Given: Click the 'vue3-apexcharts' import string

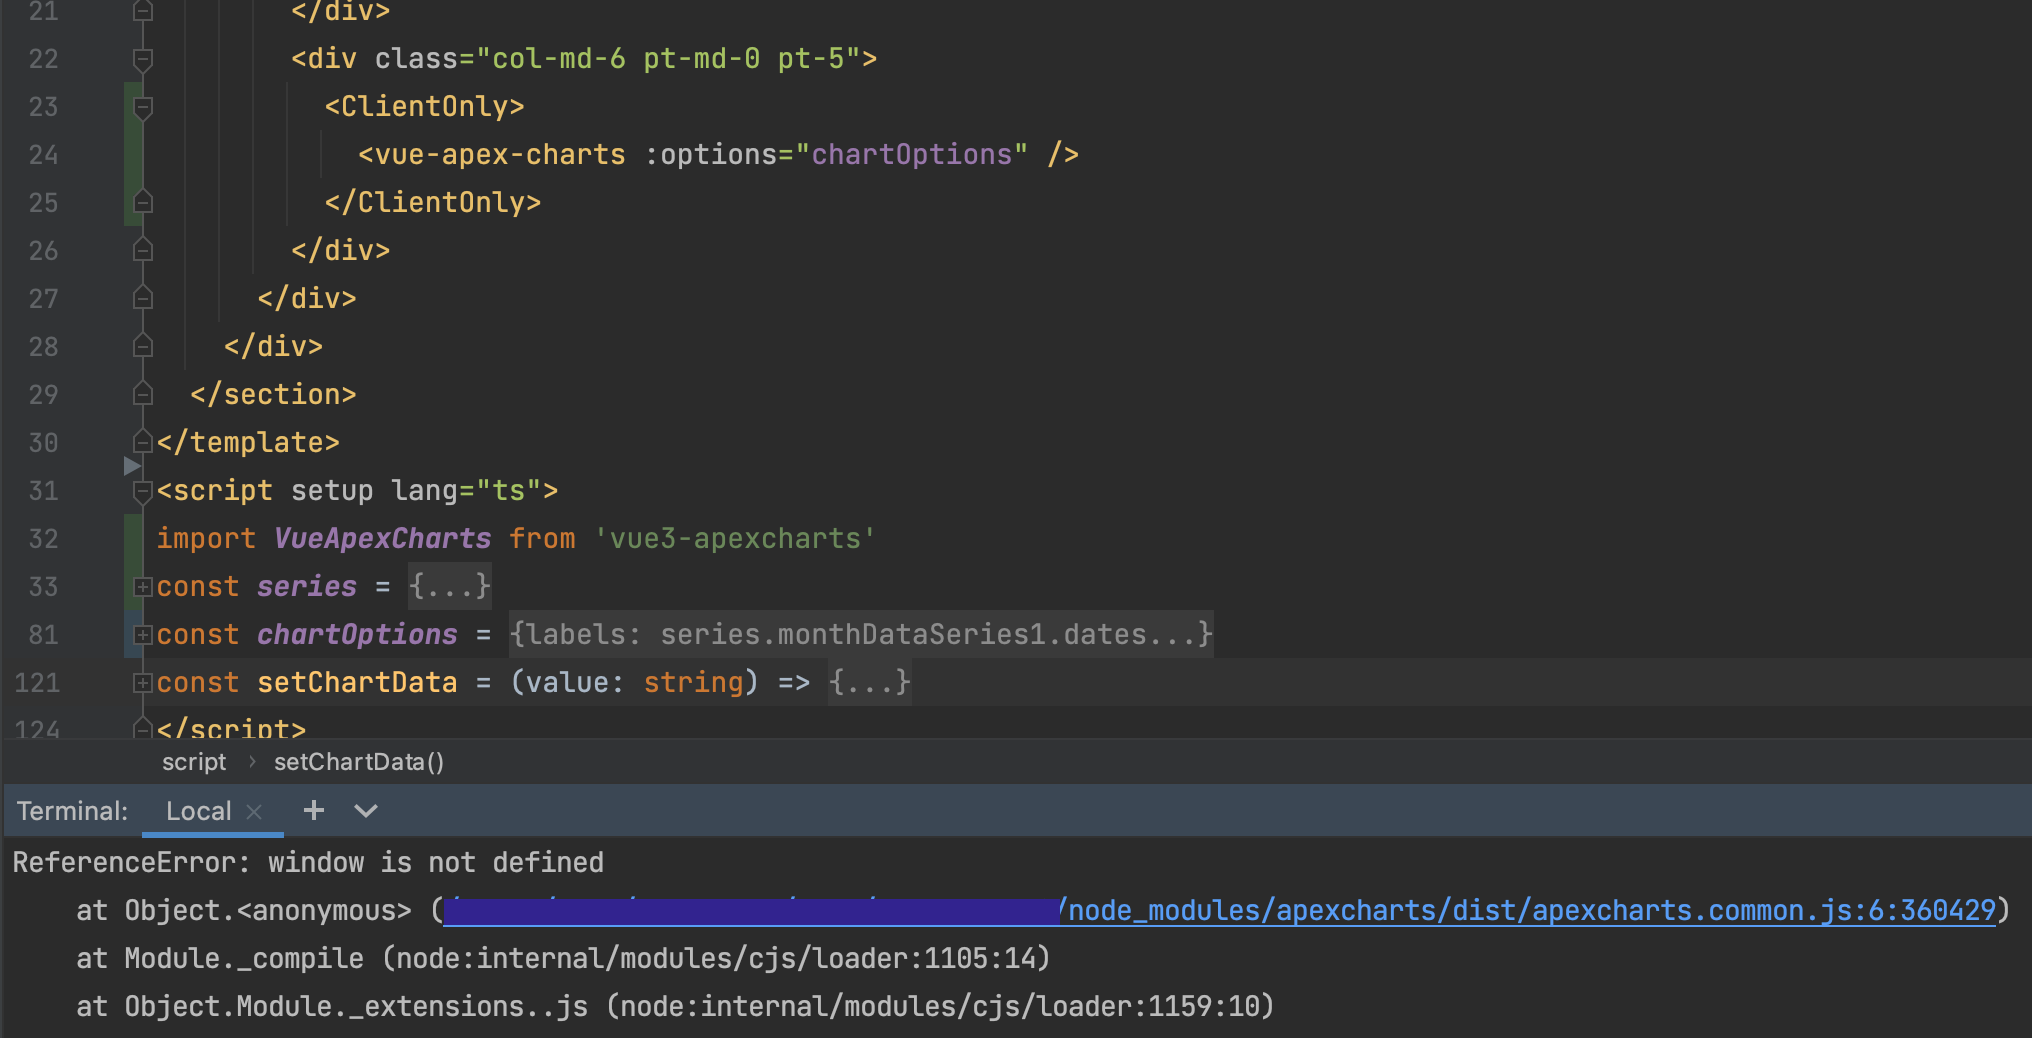Looking at the screenshot, I should [735, 538].
